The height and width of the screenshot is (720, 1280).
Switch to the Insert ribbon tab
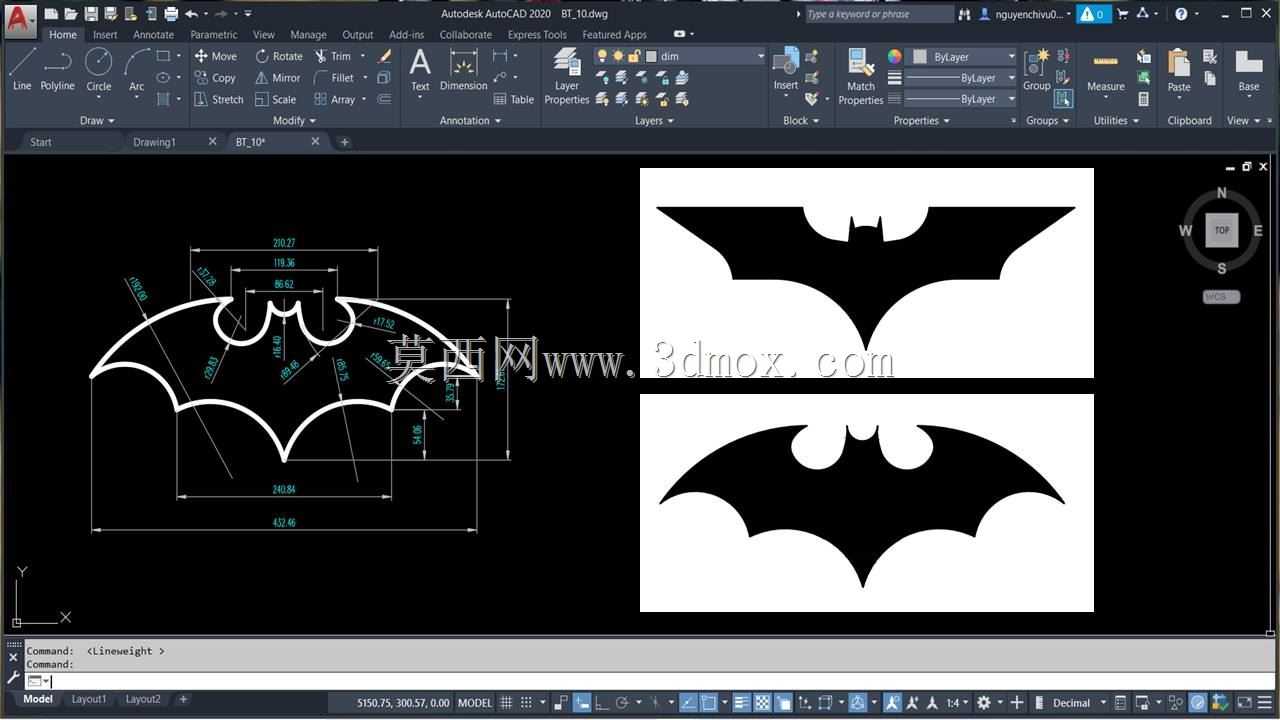click(x=105, y=34)
